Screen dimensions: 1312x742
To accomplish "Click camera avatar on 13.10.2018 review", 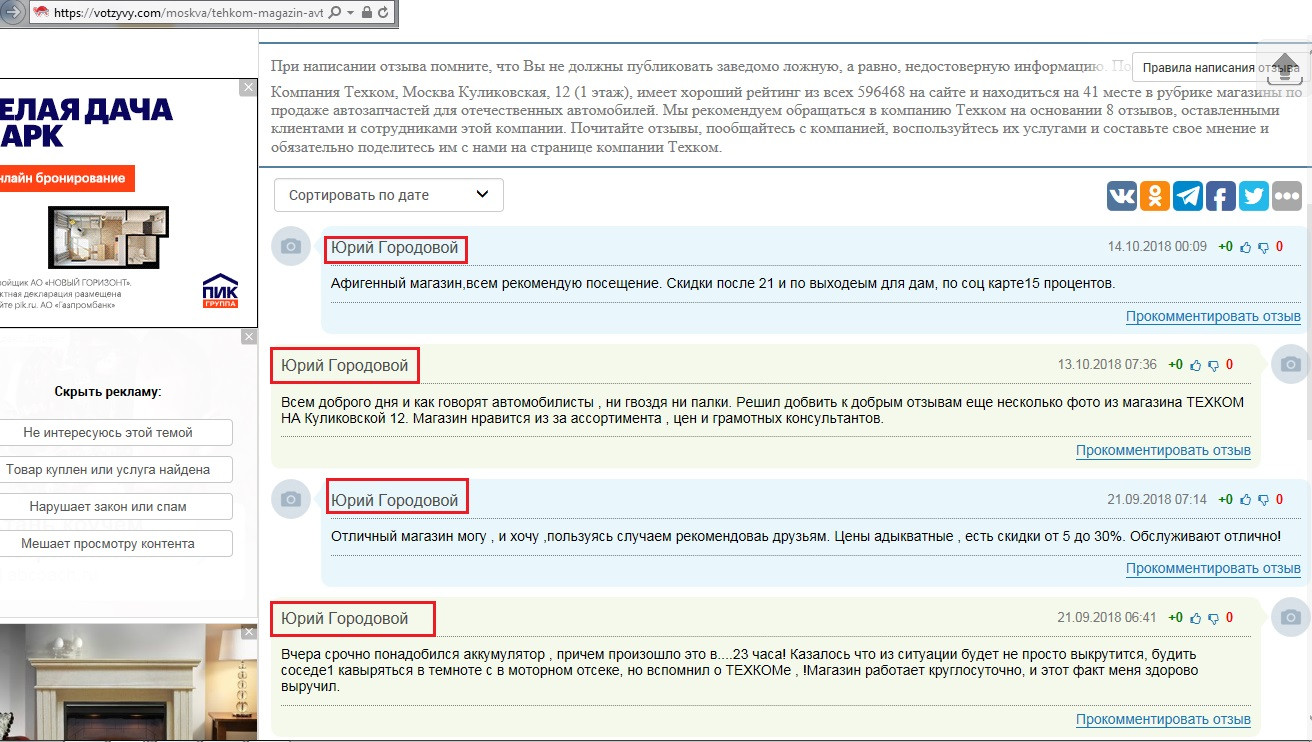I will [x=1290, y=364].
